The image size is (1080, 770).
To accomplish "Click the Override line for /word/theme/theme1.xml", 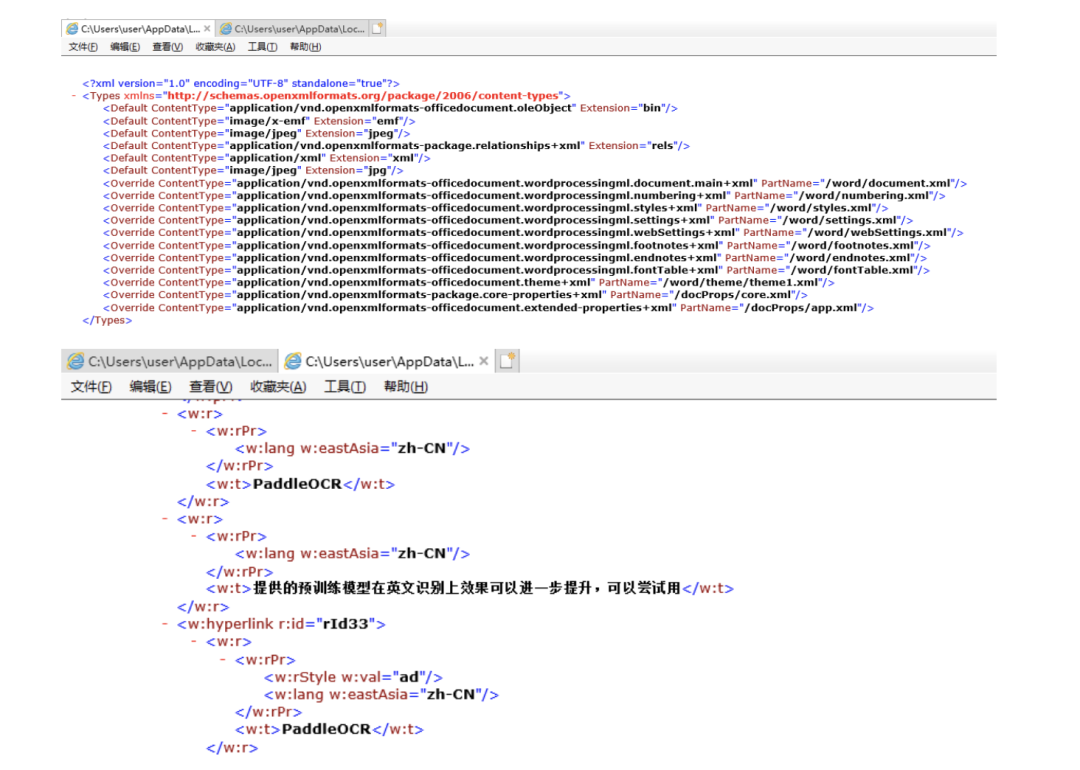I will click(469, 283).
